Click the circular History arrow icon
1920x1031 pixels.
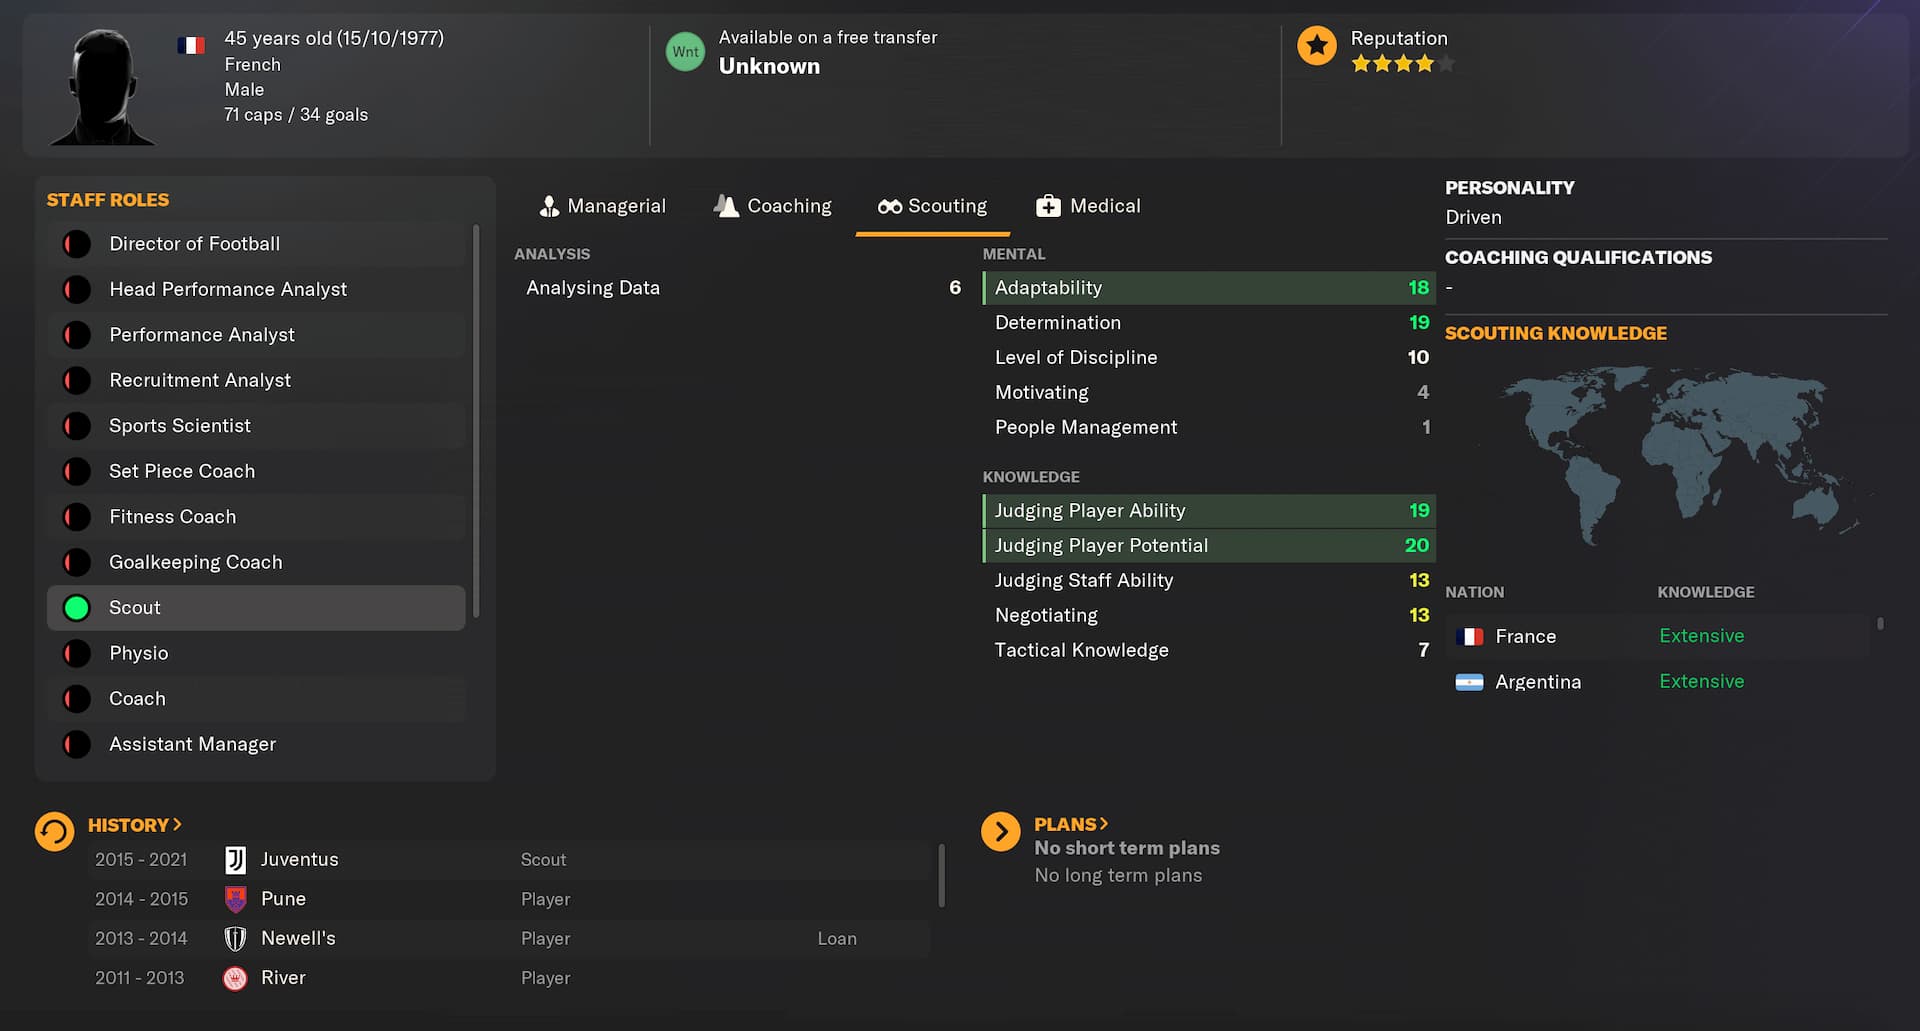pyautogui.click(x=55, y=831)
